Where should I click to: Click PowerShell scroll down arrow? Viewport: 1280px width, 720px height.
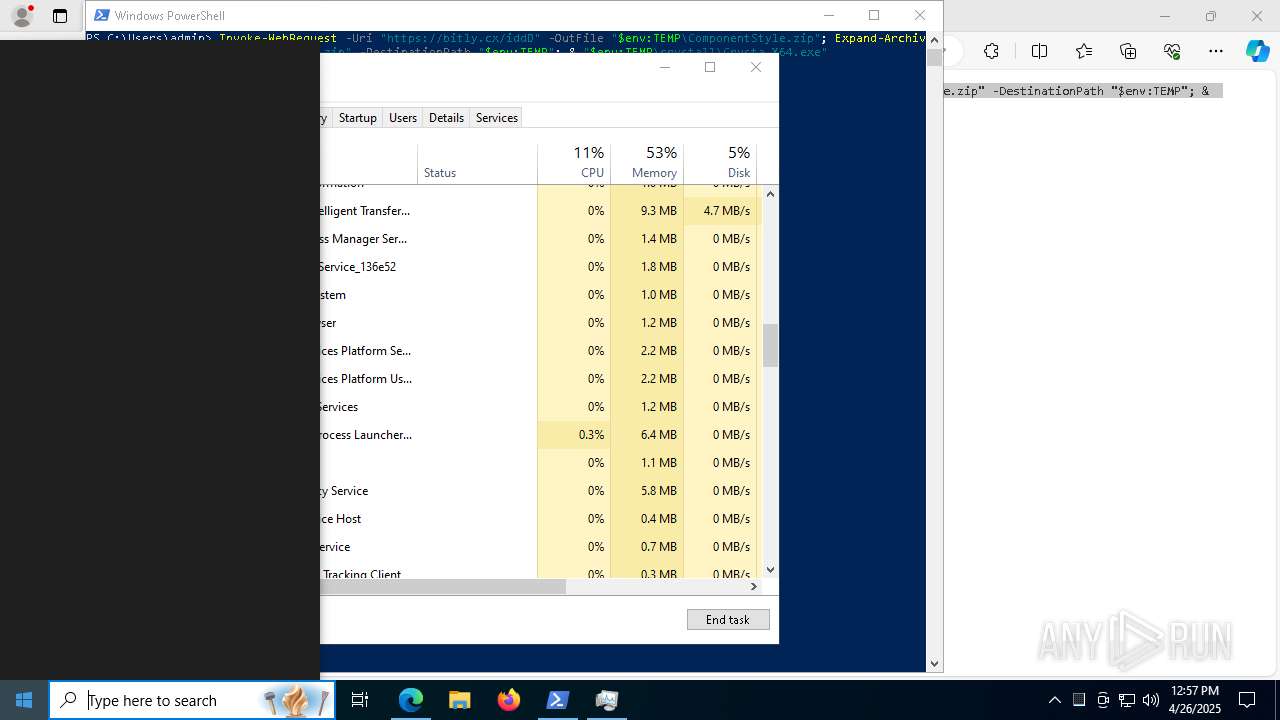[935, 663]
